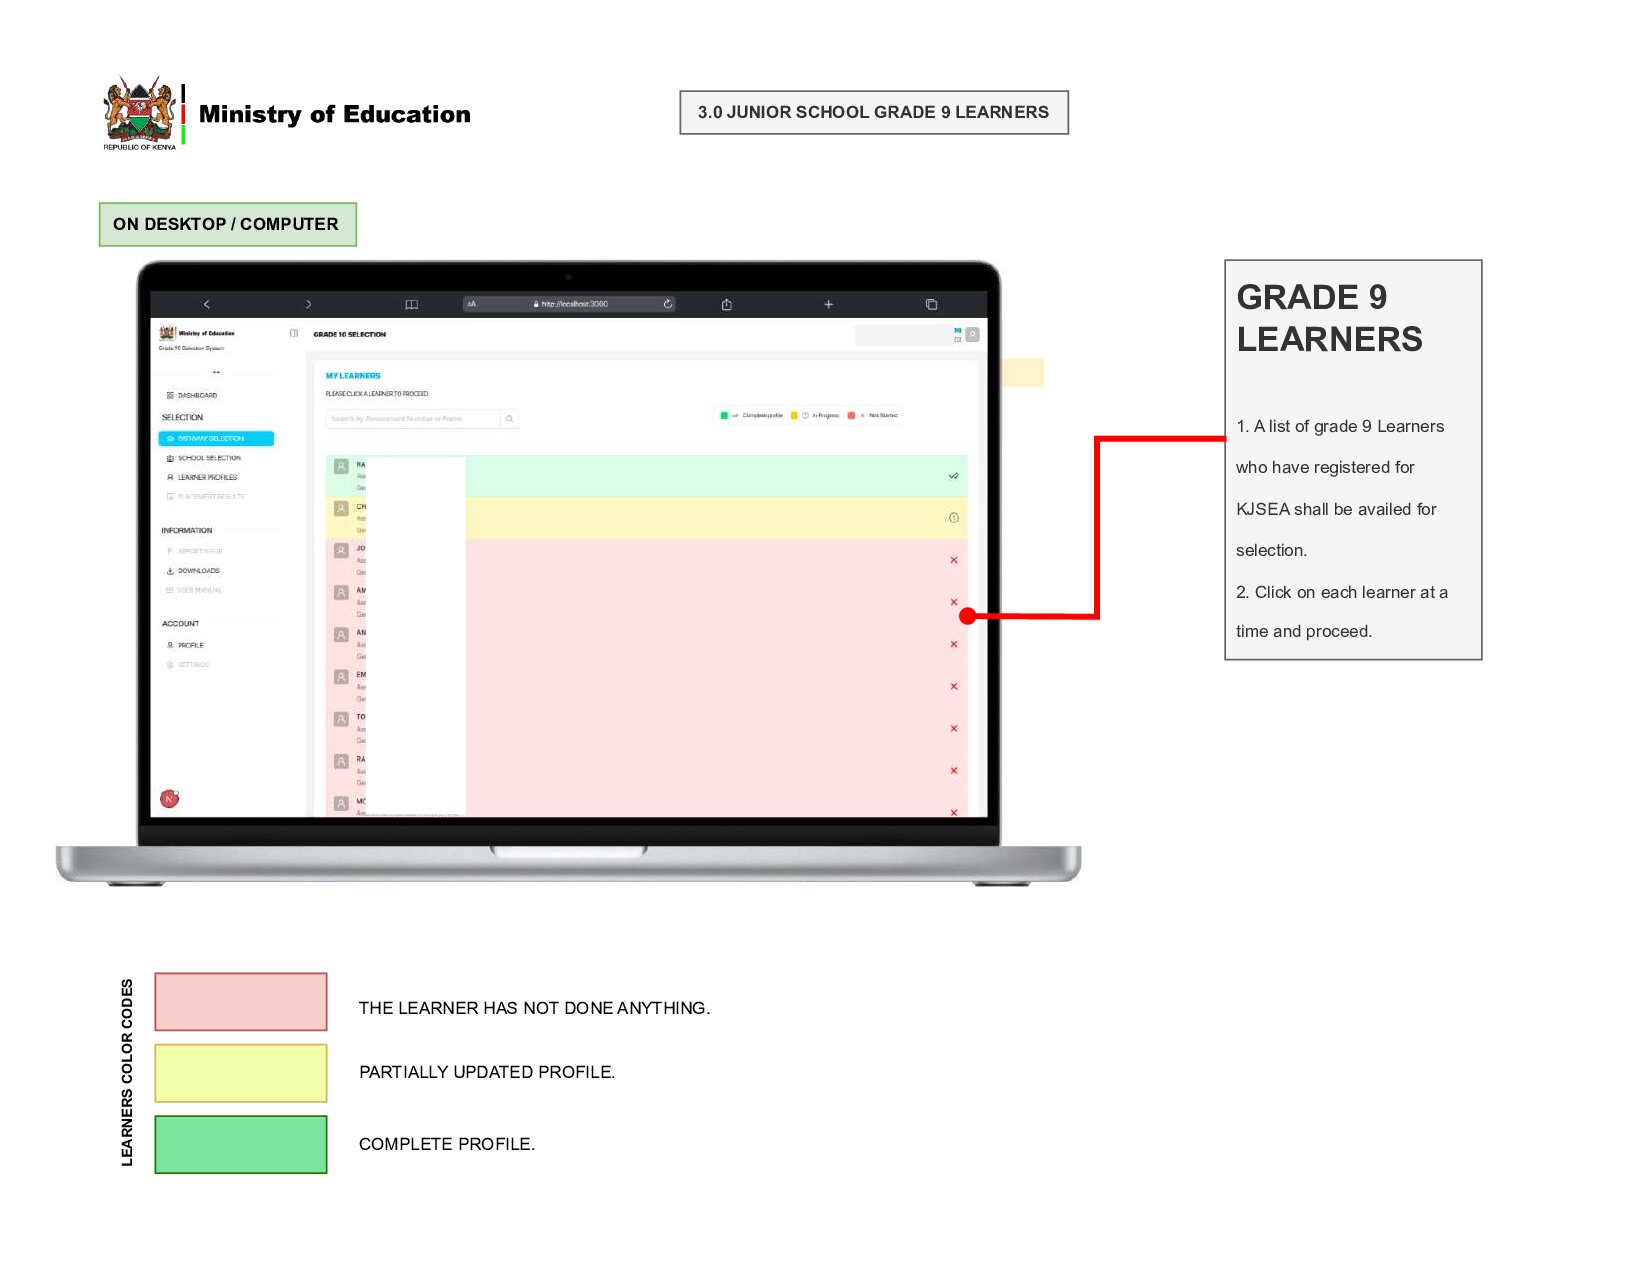The image size is (1650, 1275).
Task: Select the yellow swatch beside 'Partially updated profile'
Action: pos(241,1073)
